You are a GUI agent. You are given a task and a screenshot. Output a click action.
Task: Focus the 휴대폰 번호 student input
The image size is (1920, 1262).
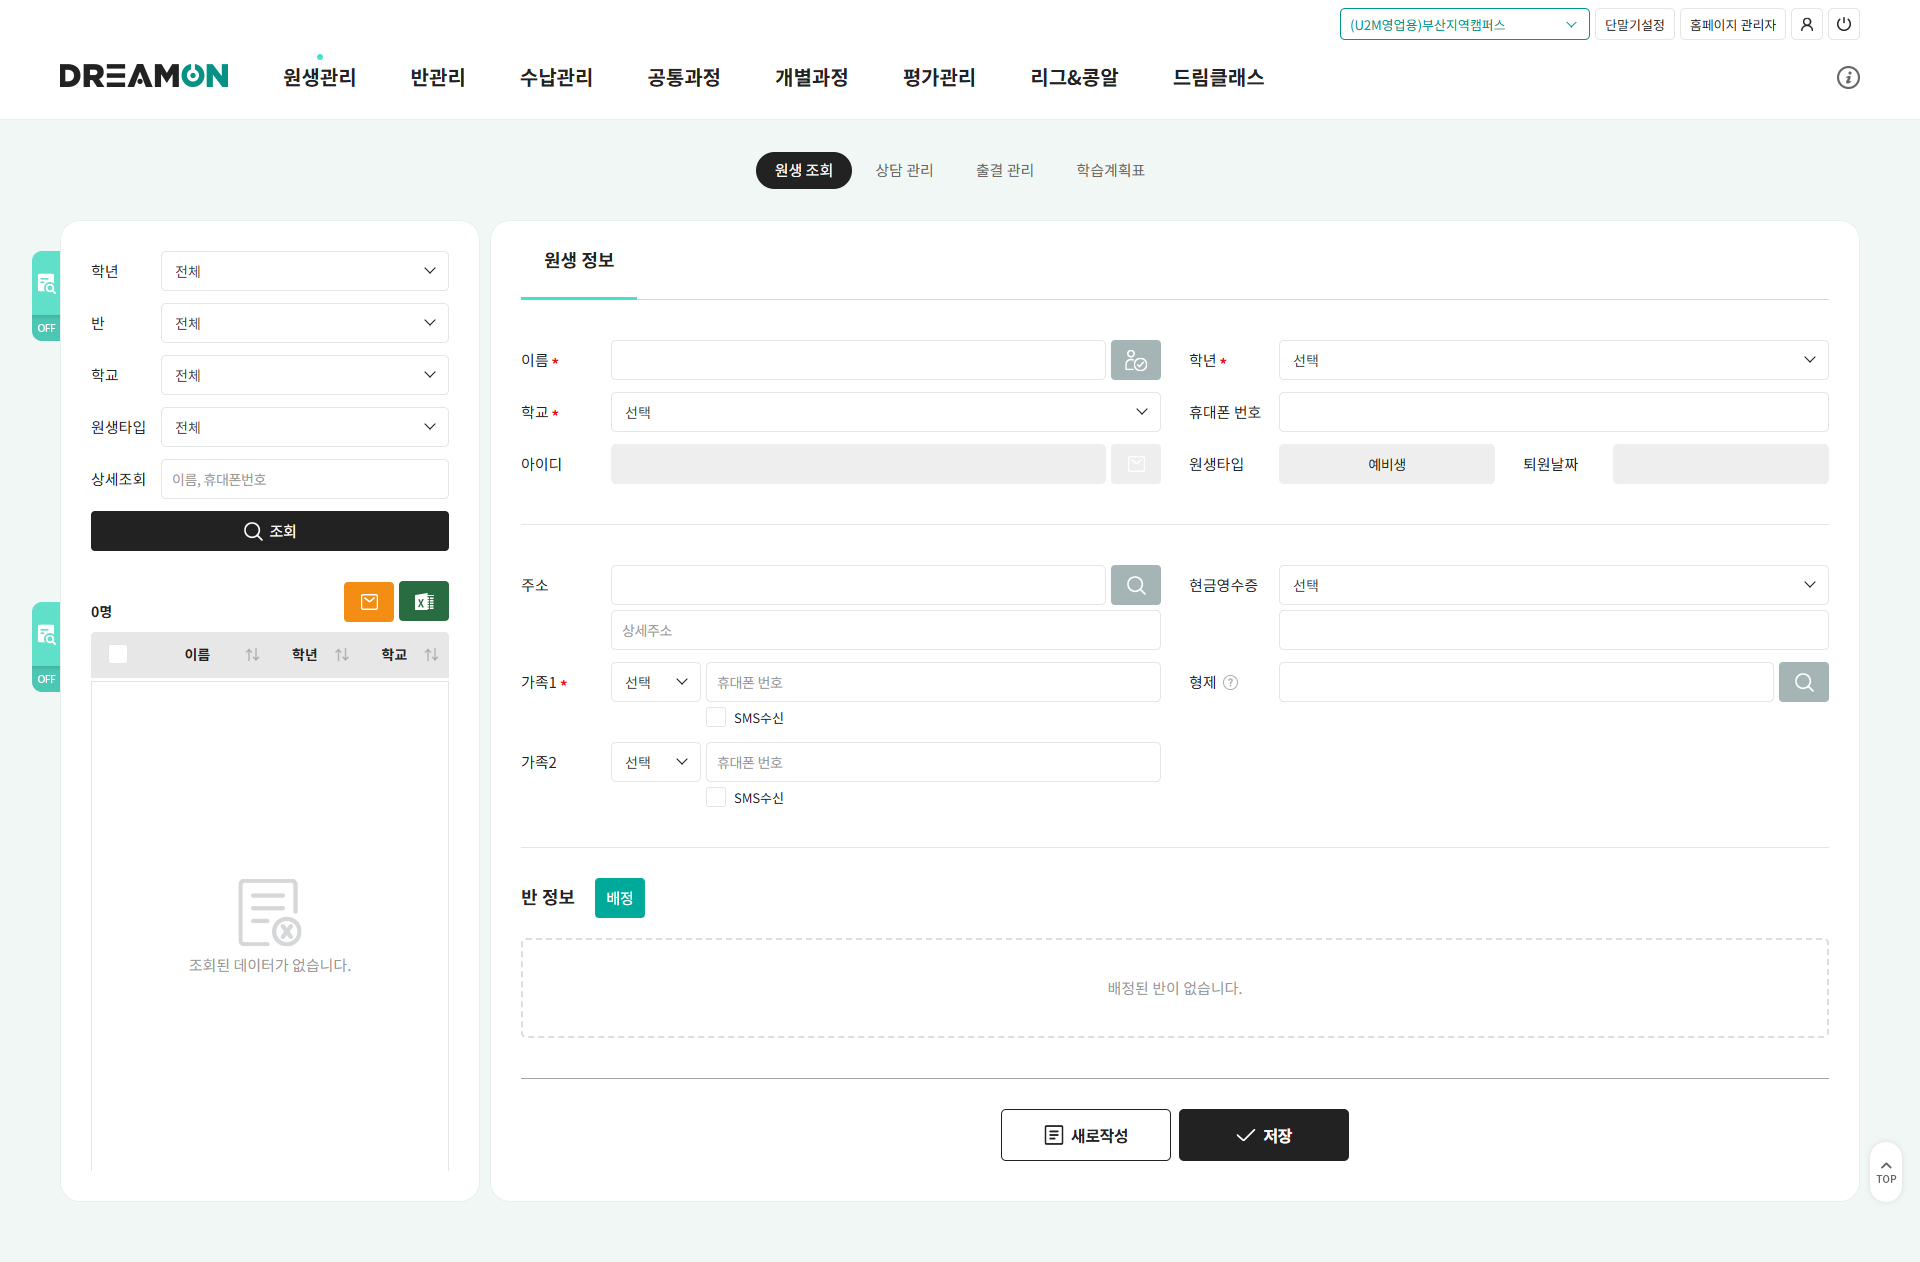coord(1554,412)
